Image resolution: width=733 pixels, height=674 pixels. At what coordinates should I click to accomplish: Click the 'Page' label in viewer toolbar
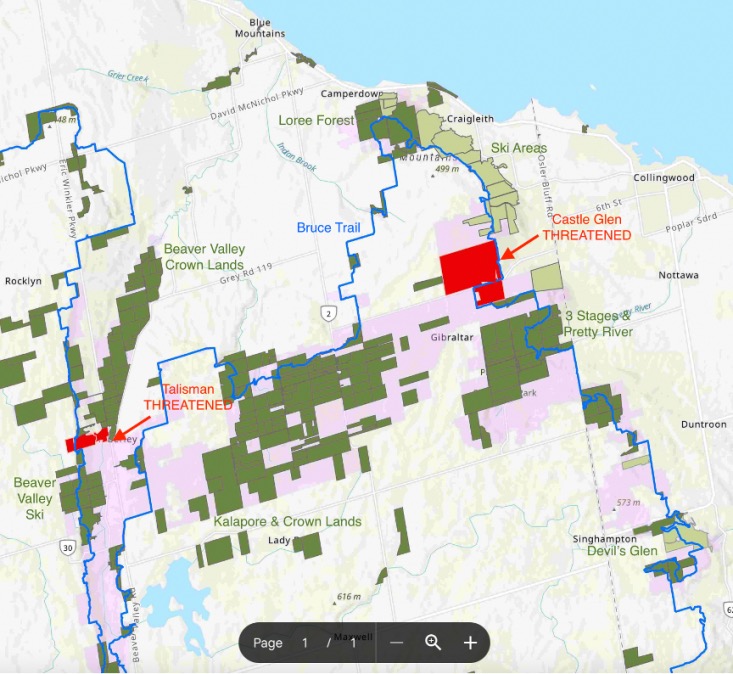coord(267,643)
